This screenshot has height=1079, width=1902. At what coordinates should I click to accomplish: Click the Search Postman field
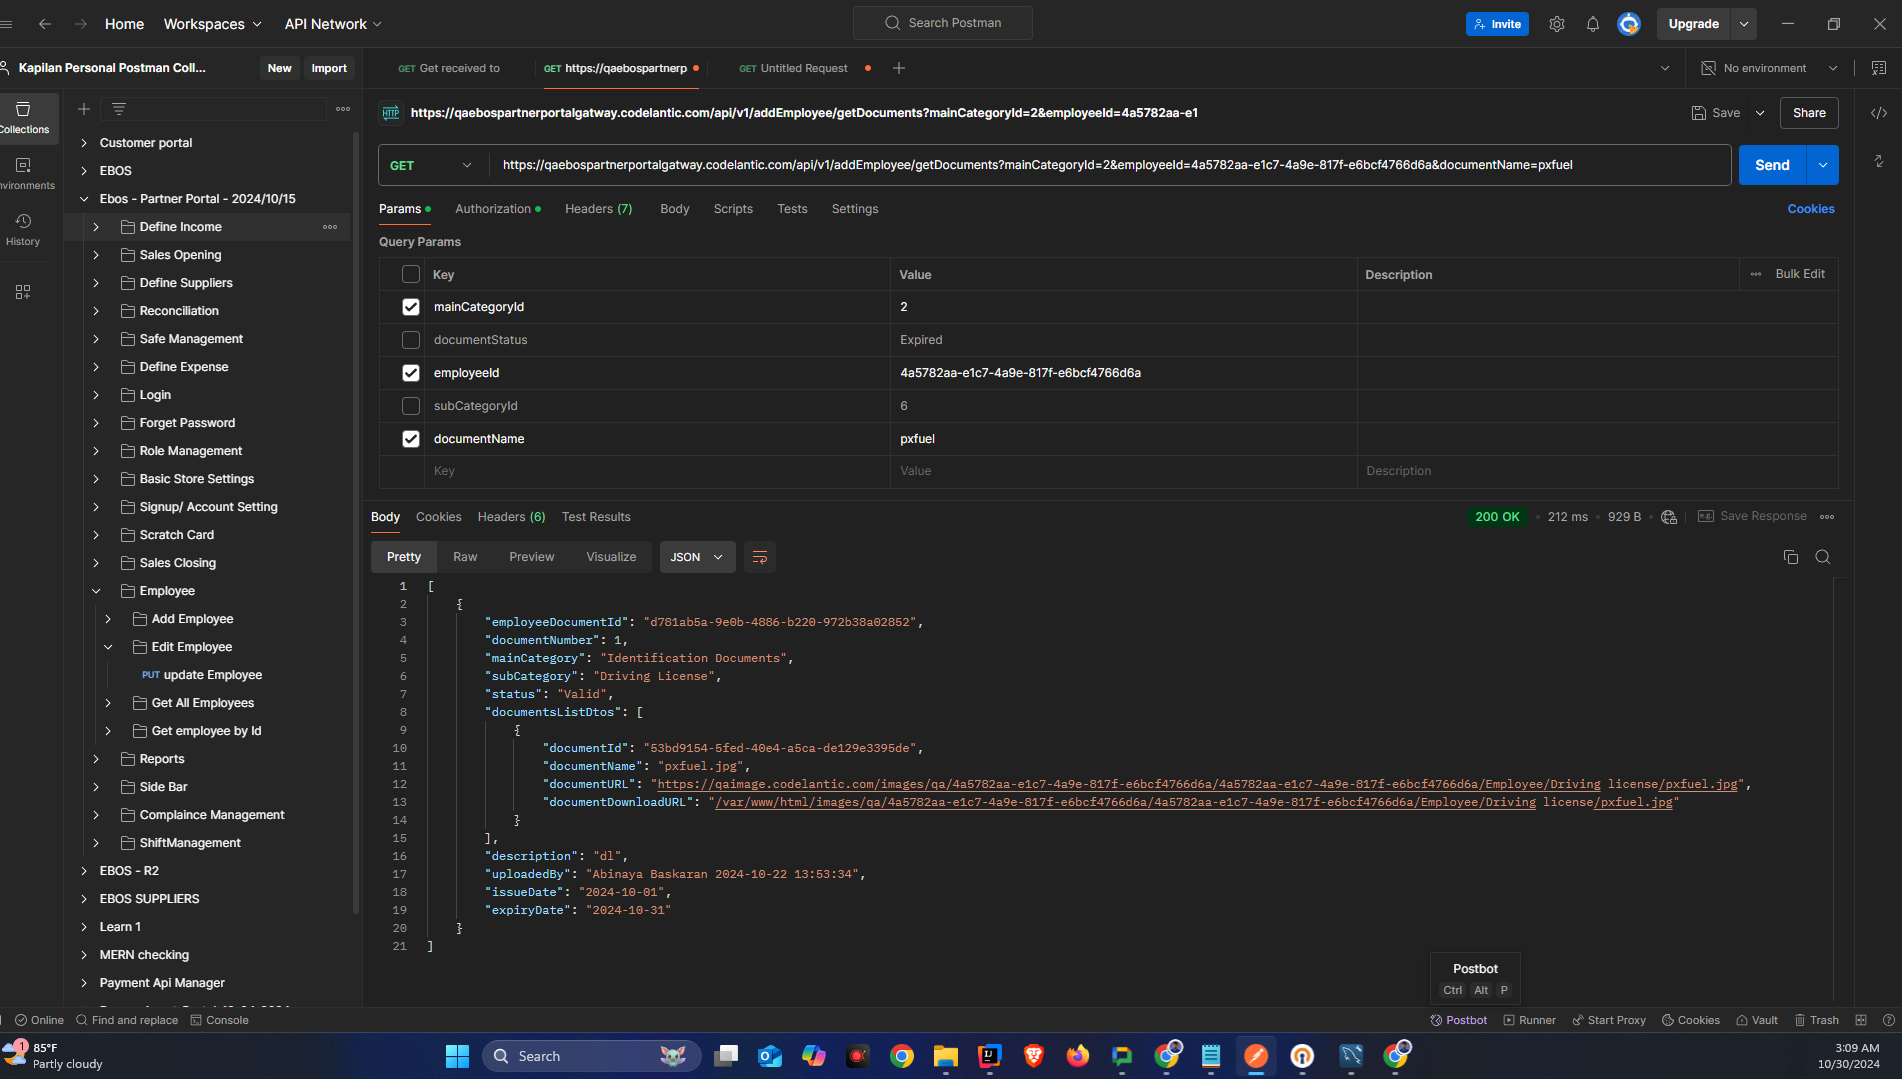[942, 23]
